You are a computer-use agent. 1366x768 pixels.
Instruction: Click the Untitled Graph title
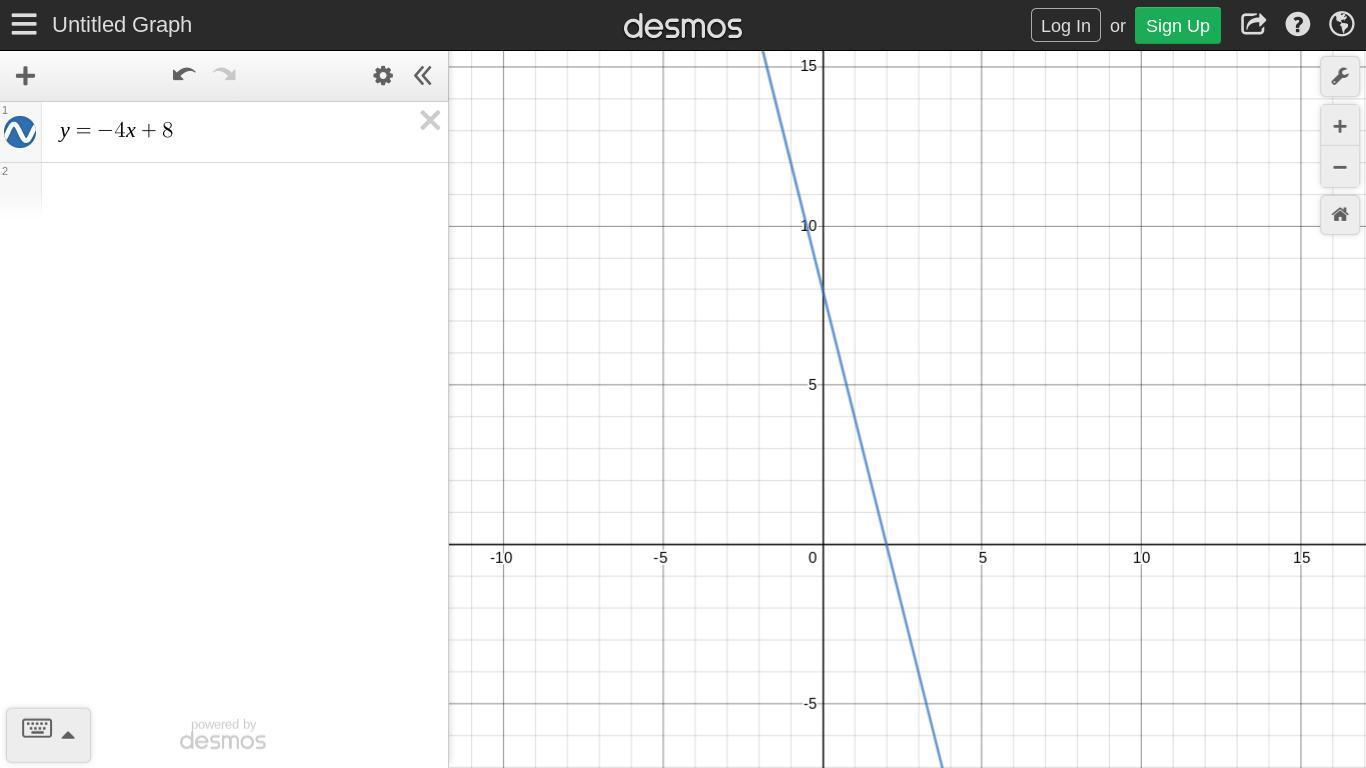point(122,25)
